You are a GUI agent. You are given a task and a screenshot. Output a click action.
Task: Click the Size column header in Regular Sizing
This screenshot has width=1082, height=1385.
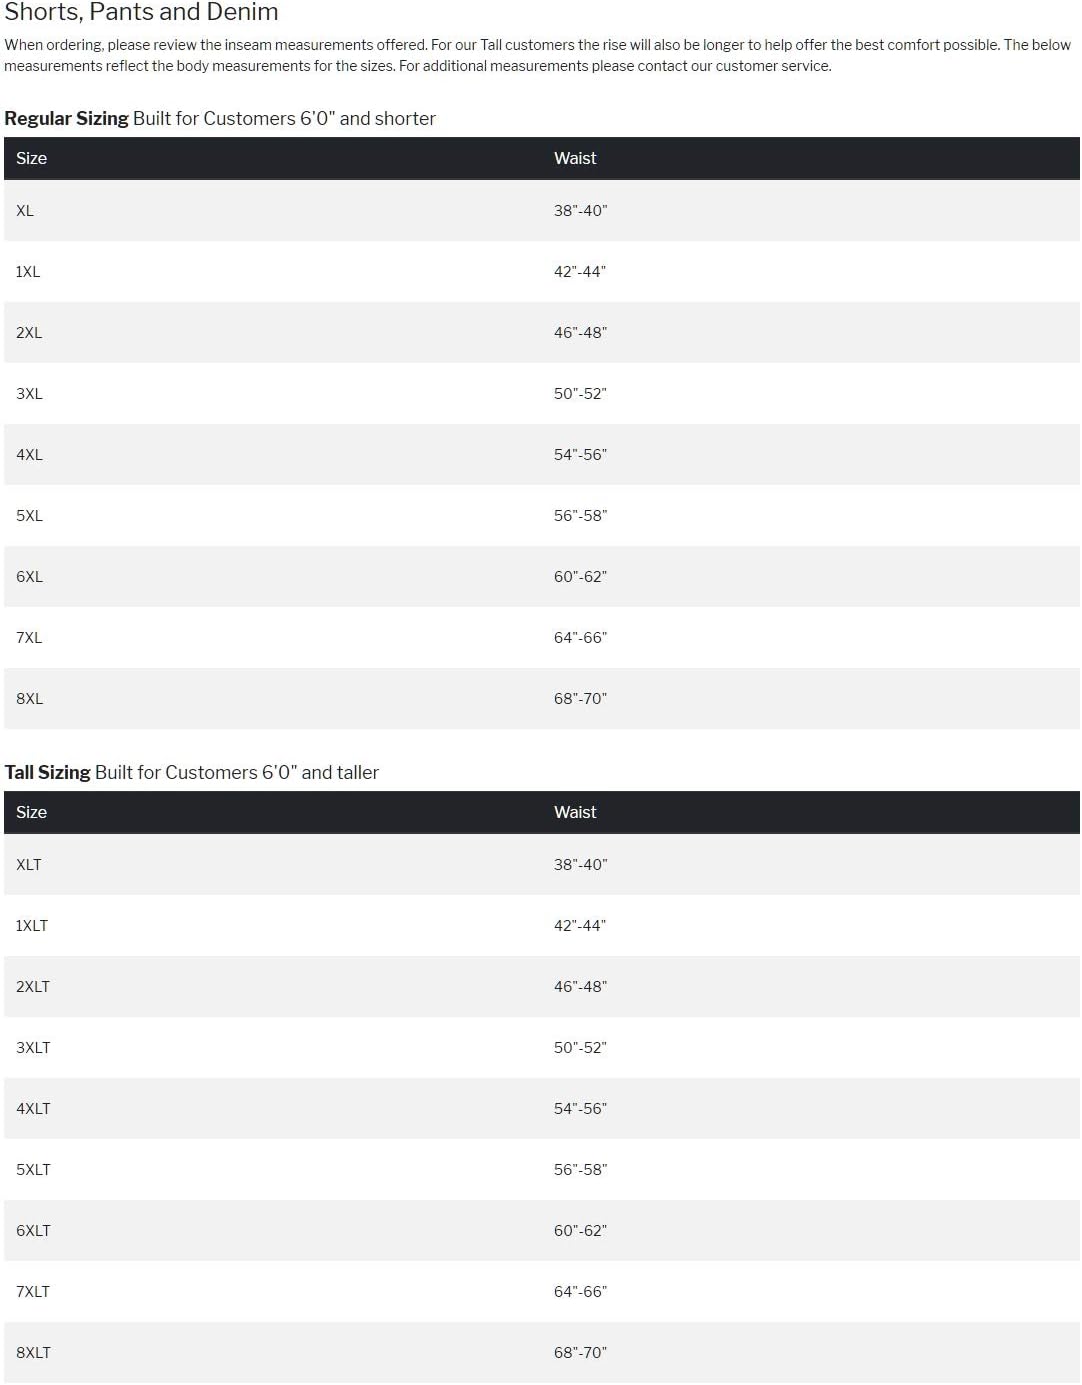coord(32,158)
